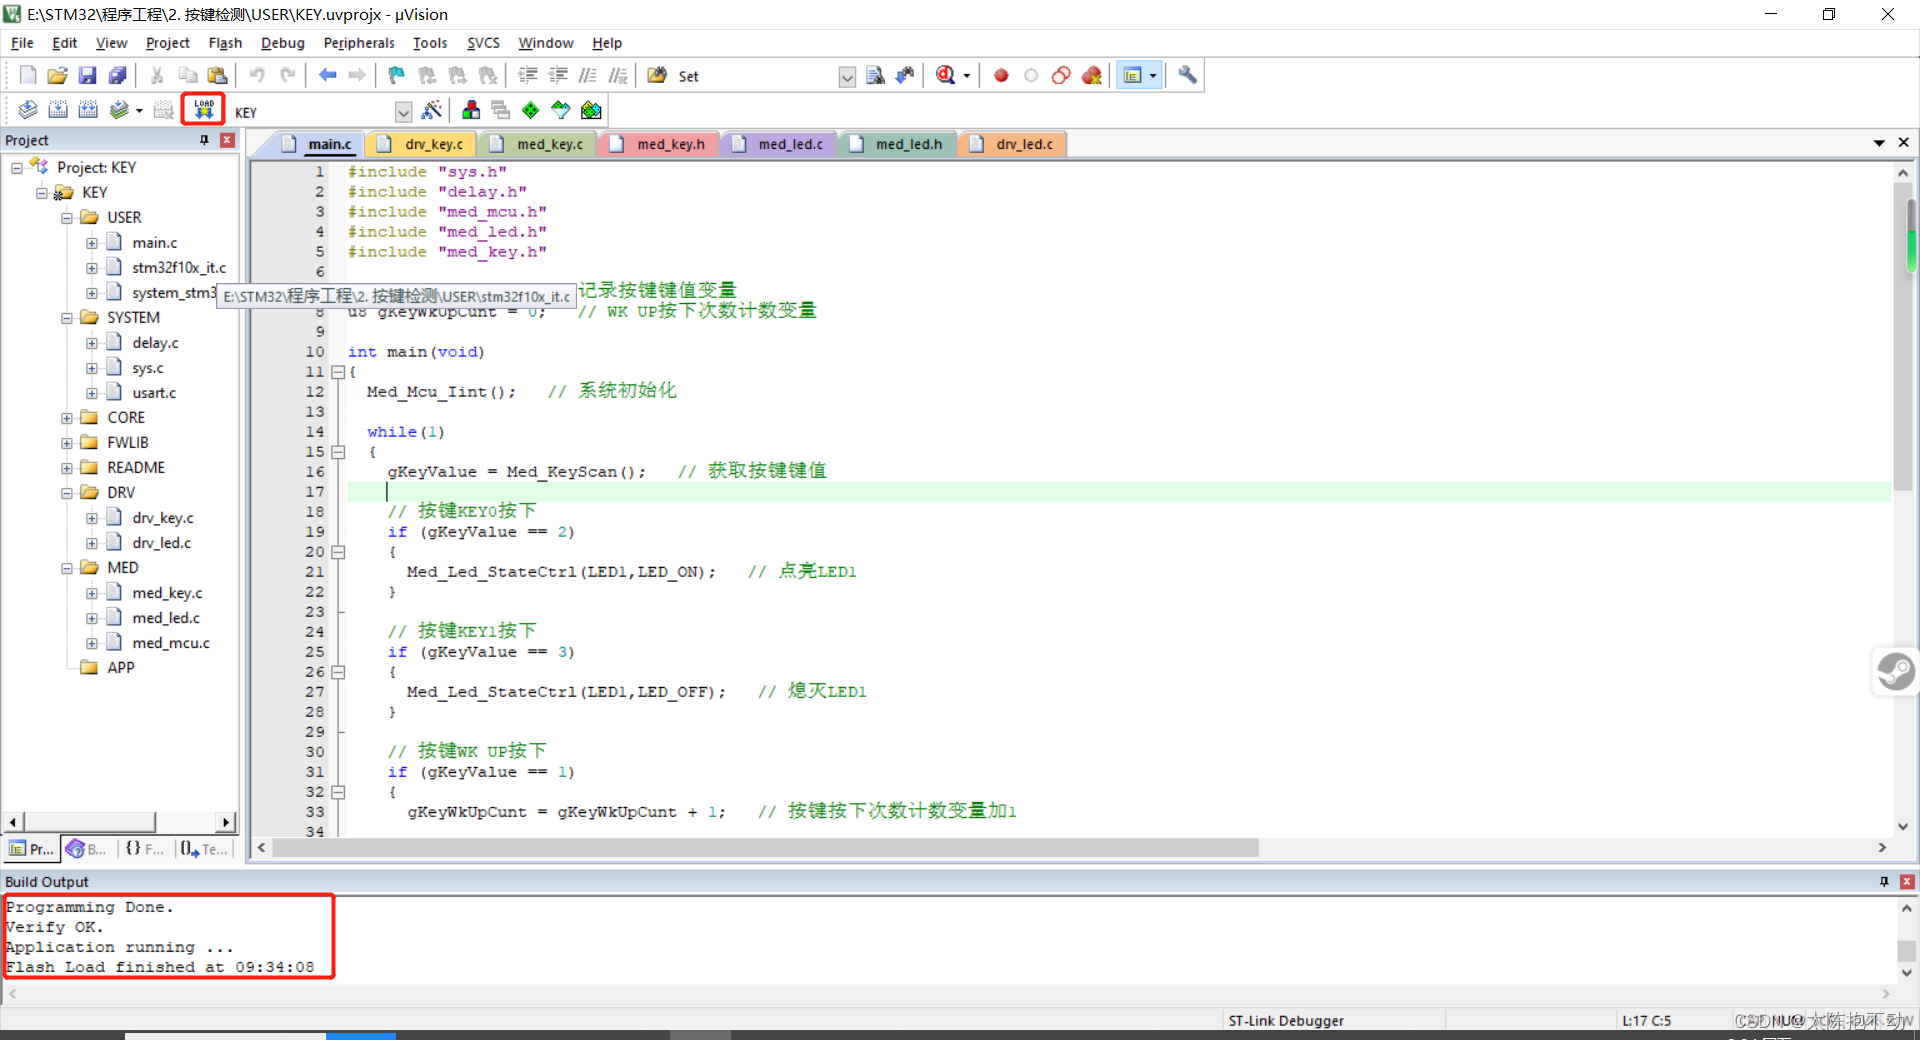Navigate backwards with the blue left arrow
The image size is (1920, 1040).
click(x=327, y=75)
